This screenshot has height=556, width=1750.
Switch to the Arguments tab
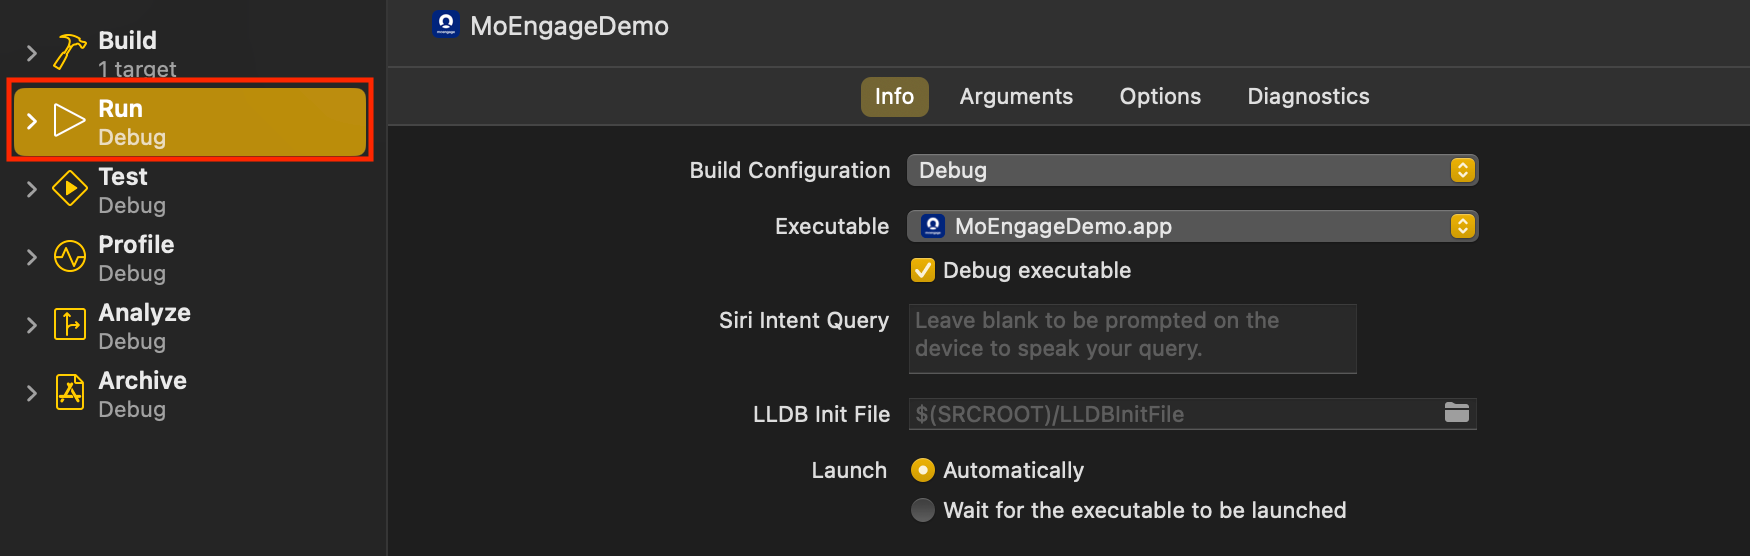coord(1016,97)
